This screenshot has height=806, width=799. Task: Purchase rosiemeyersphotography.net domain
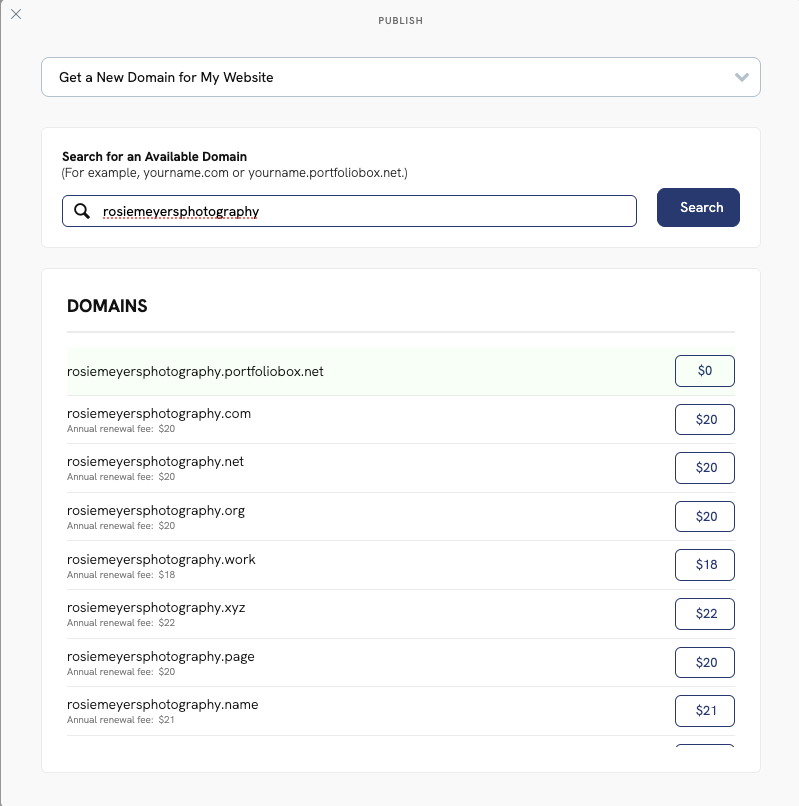(704, 467)
